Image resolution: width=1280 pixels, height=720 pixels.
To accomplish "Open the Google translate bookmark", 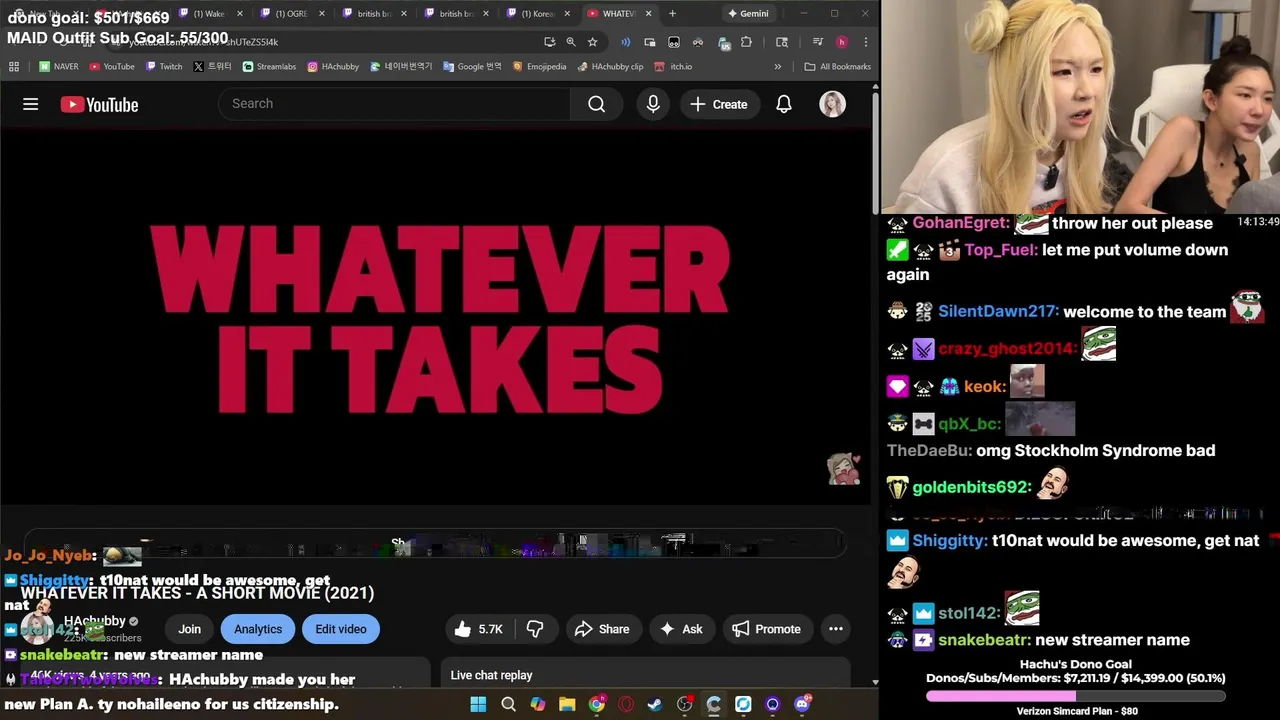I will click(470, 67).
